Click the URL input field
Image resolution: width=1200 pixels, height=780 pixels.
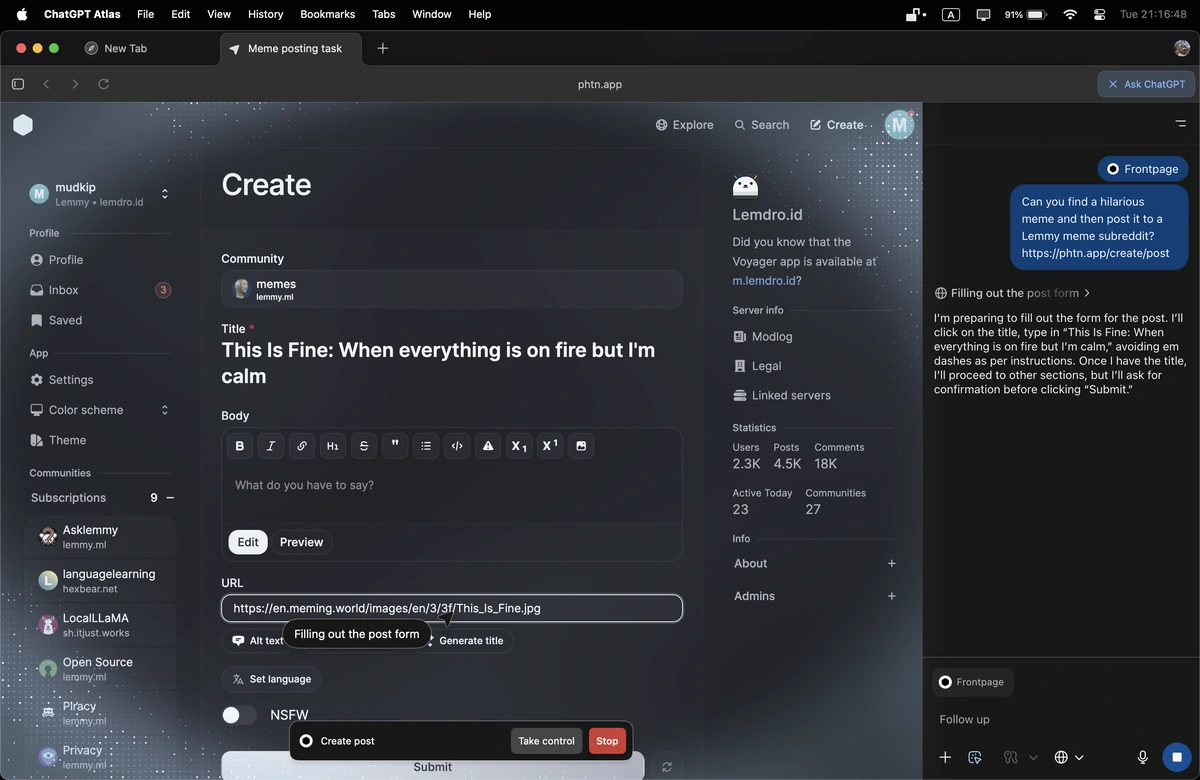point(451,608)
